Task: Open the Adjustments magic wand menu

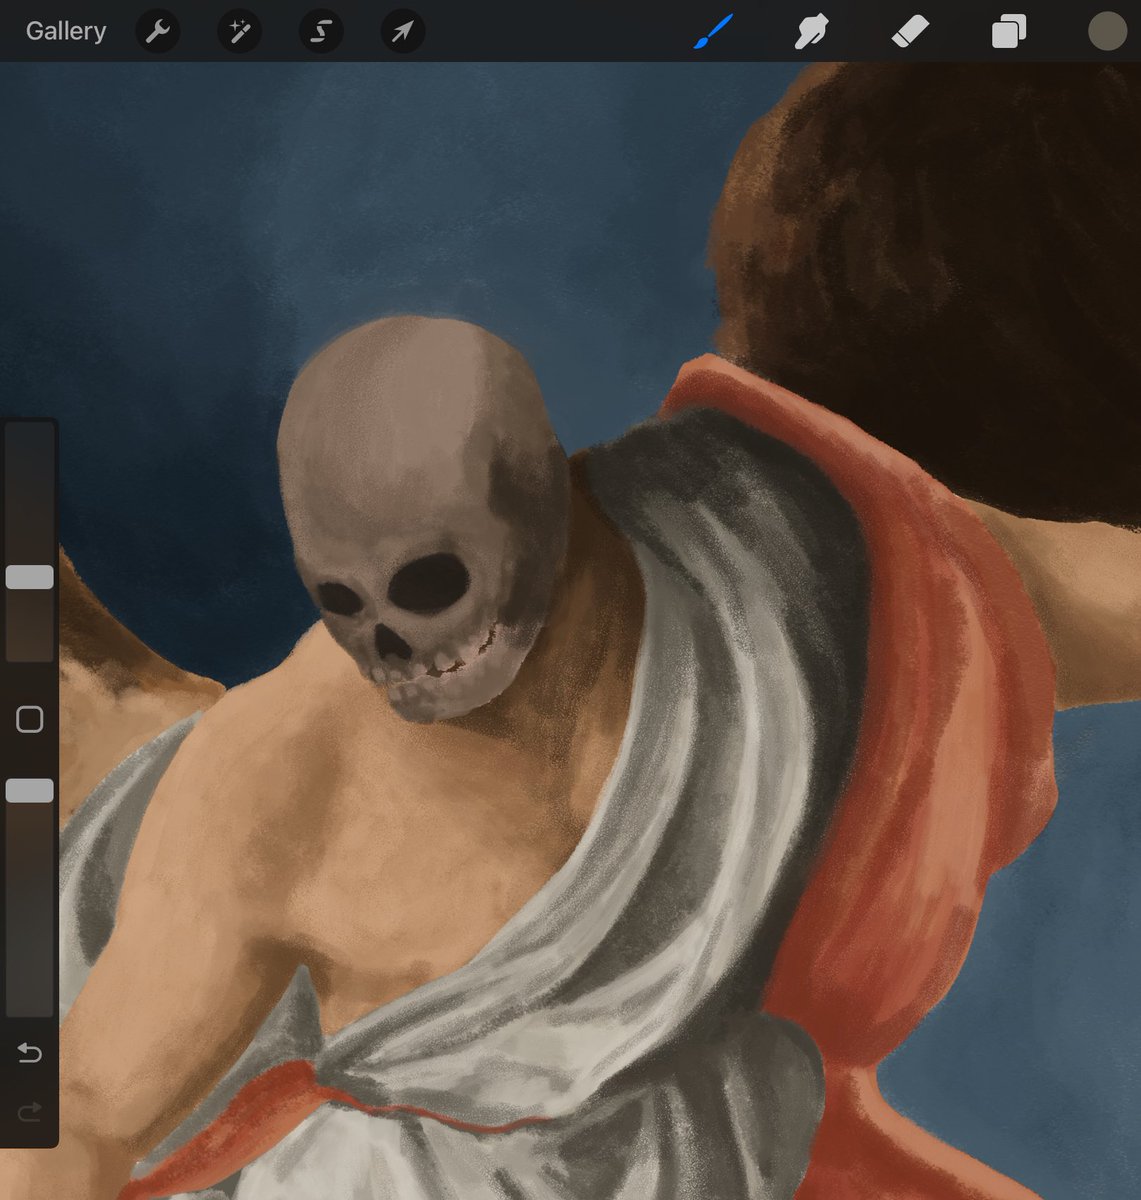Action: (x=239, y=32)
